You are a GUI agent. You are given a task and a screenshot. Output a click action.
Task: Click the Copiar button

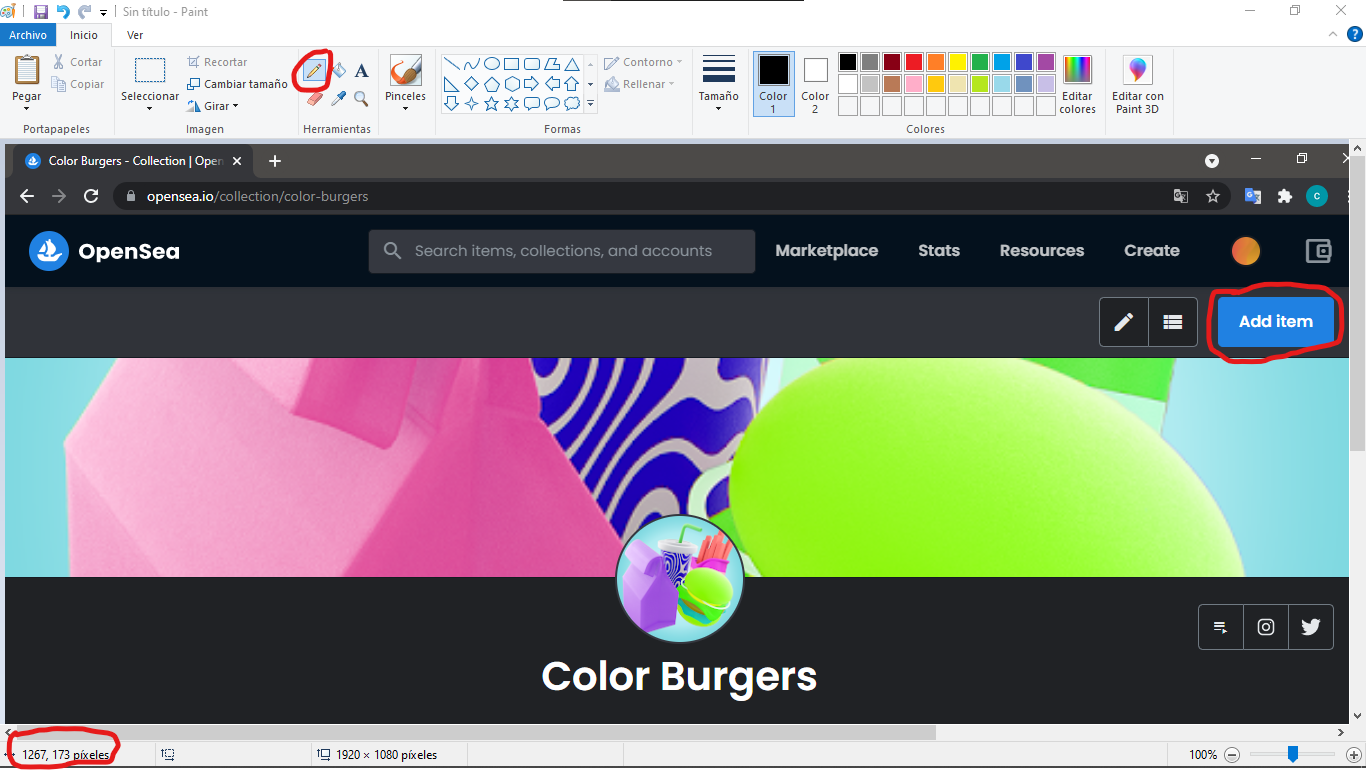tap(78, 84)
